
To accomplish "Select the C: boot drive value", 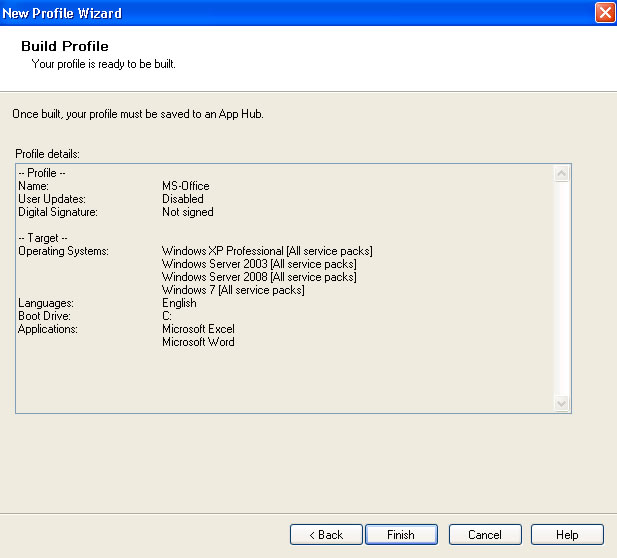I will pos(167,316).
